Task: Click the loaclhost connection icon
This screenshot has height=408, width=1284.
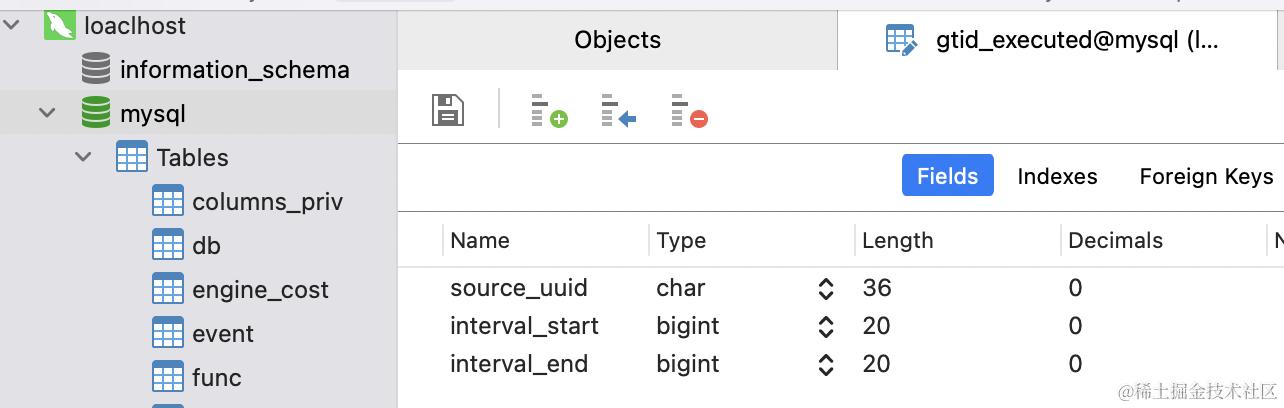Action: click(60, 25)
